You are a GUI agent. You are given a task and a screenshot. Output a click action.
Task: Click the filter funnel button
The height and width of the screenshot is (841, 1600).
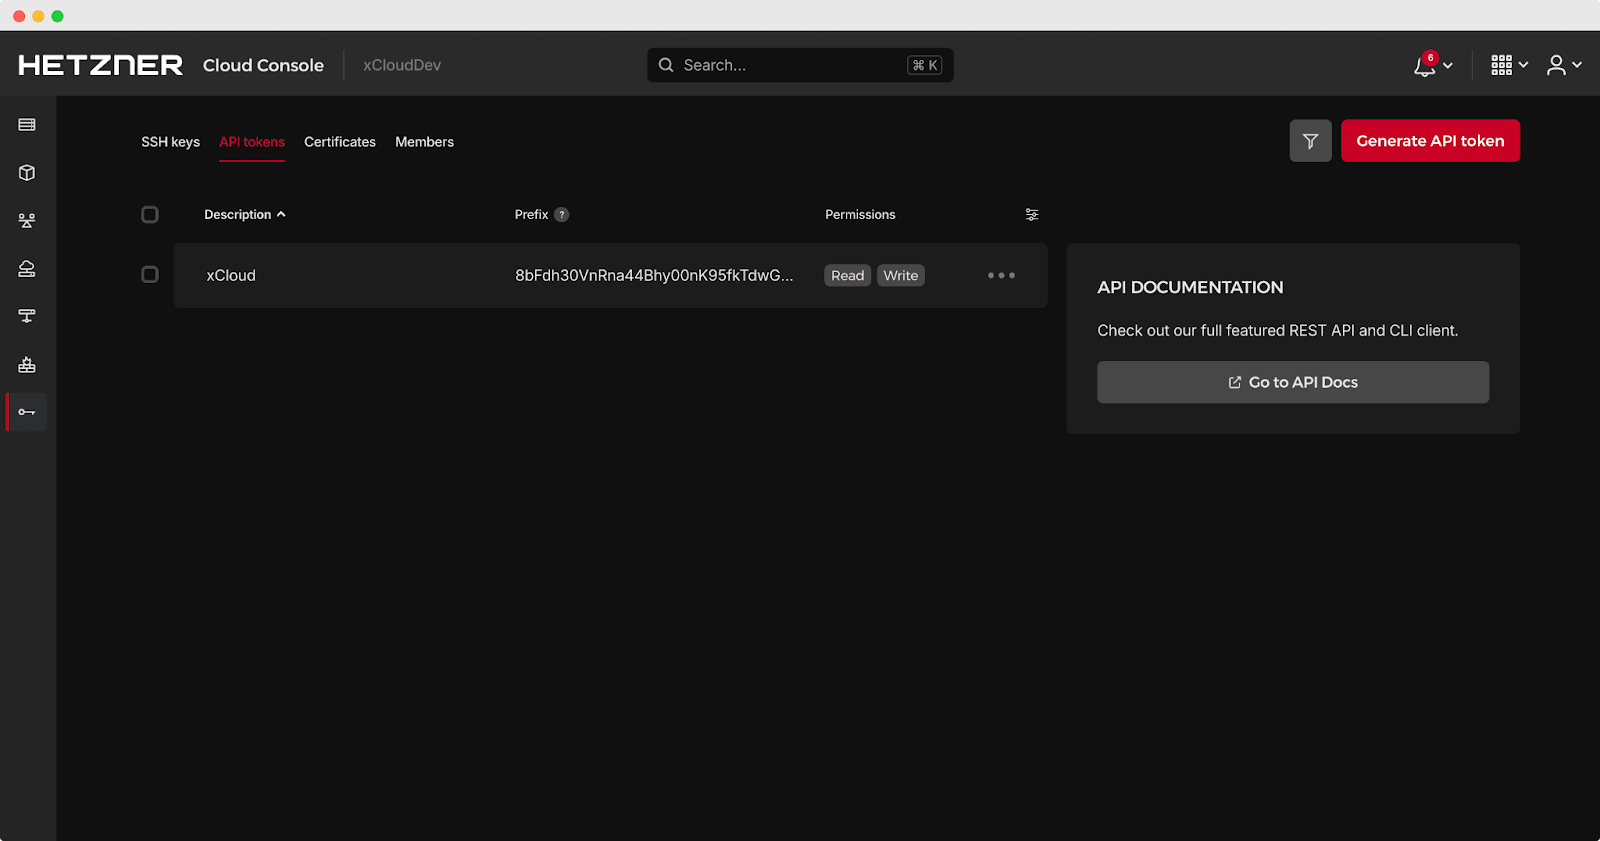(x=1310, y=141)
